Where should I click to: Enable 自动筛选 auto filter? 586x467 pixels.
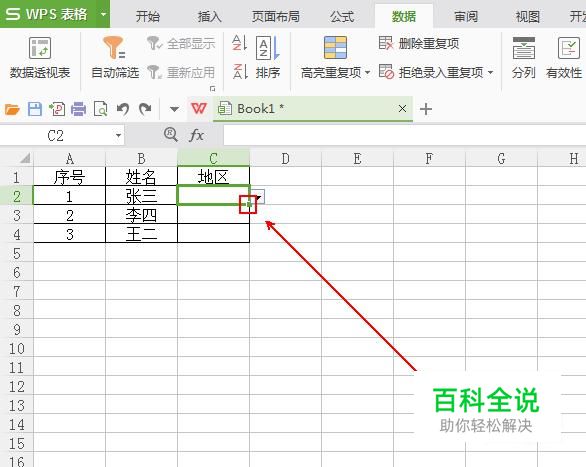coord(115,58)
